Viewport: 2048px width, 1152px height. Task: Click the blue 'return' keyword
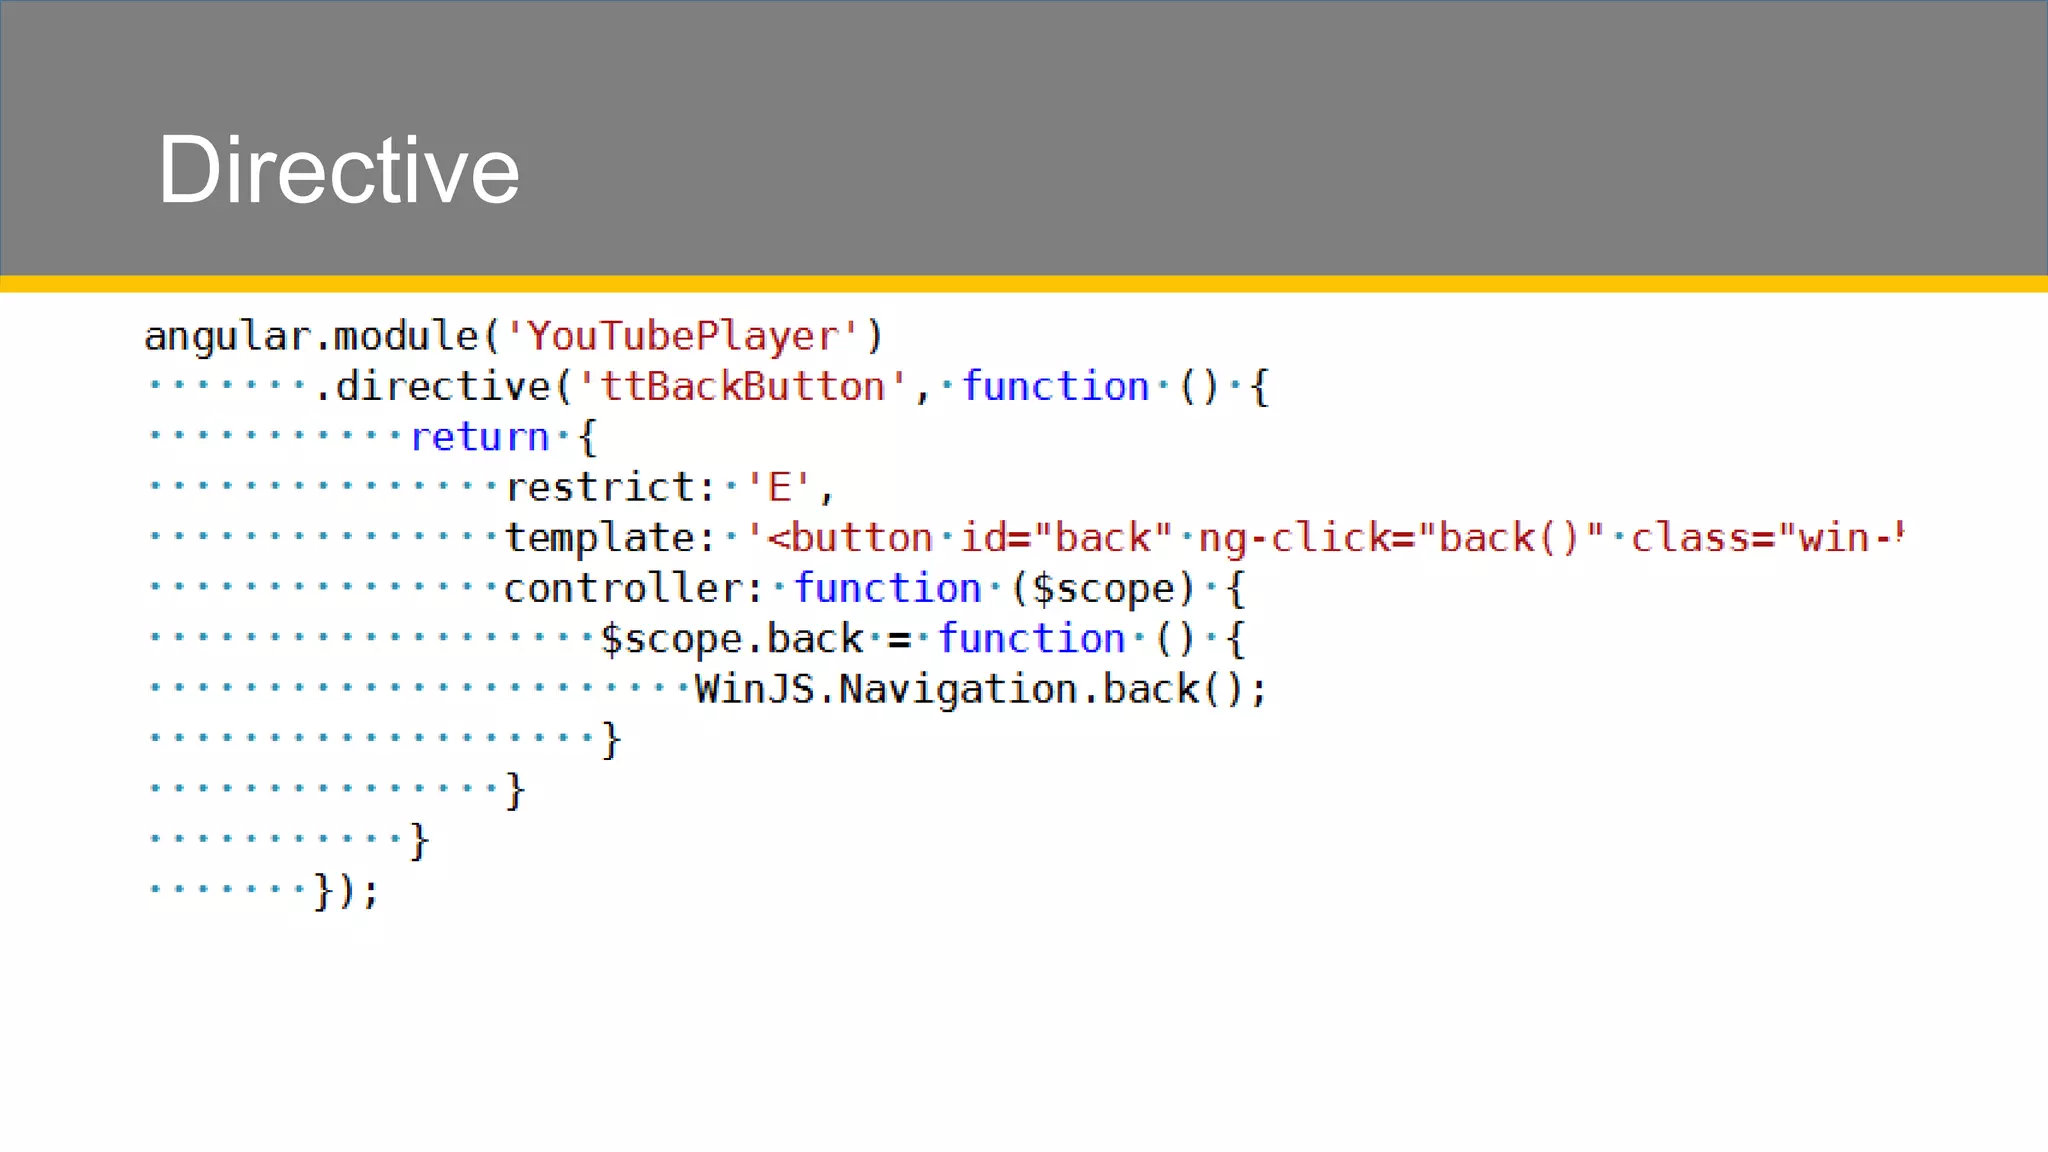tap(480, 437)
